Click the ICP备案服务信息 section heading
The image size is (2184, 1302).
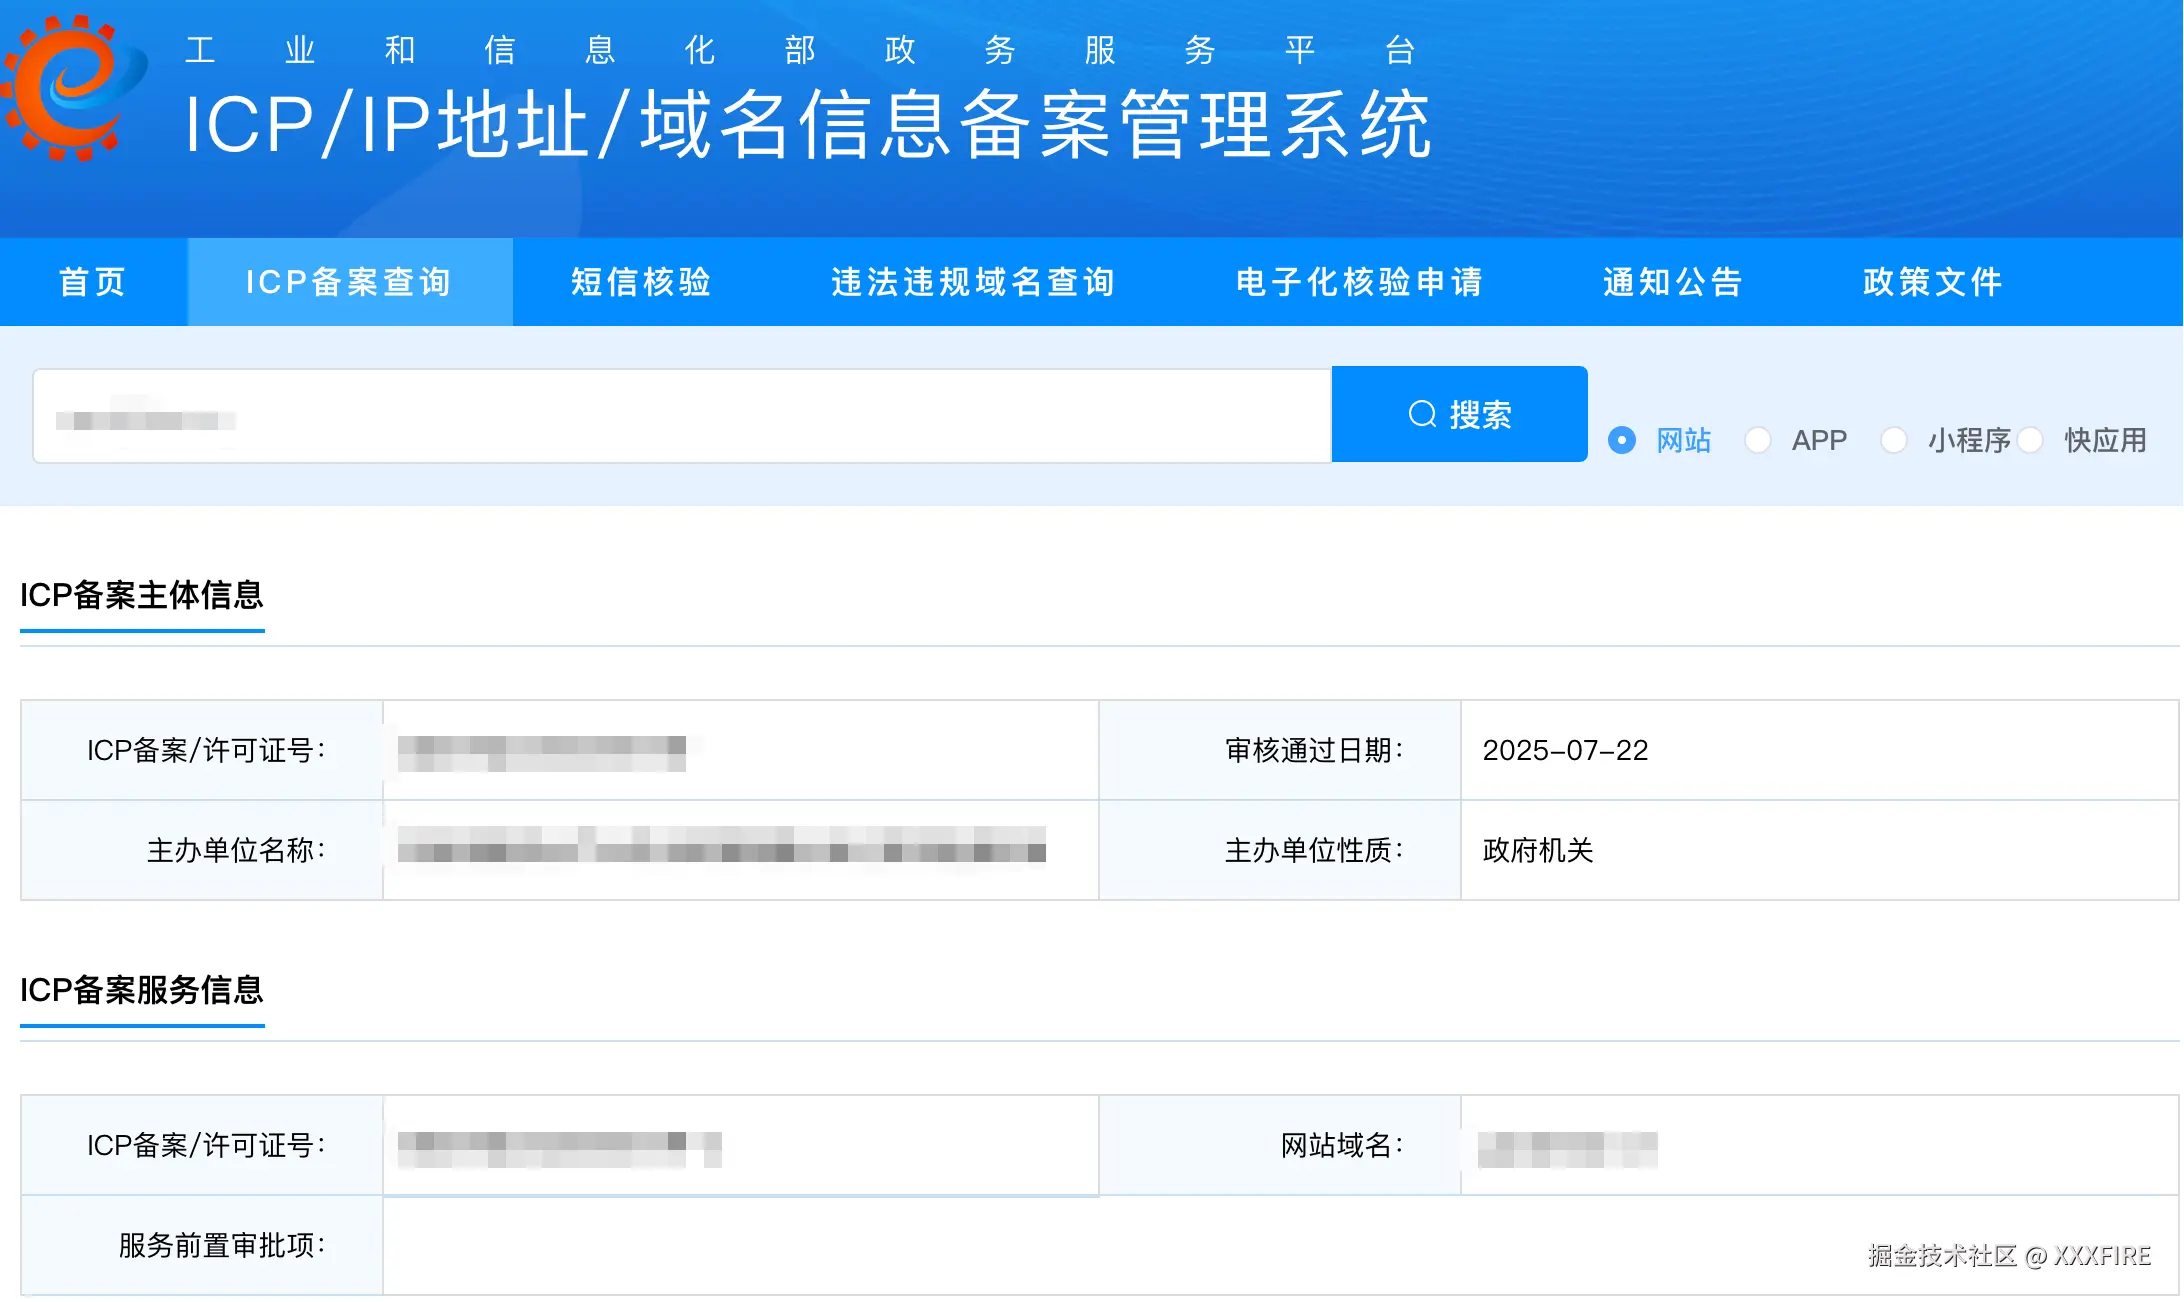click(142, 990)
